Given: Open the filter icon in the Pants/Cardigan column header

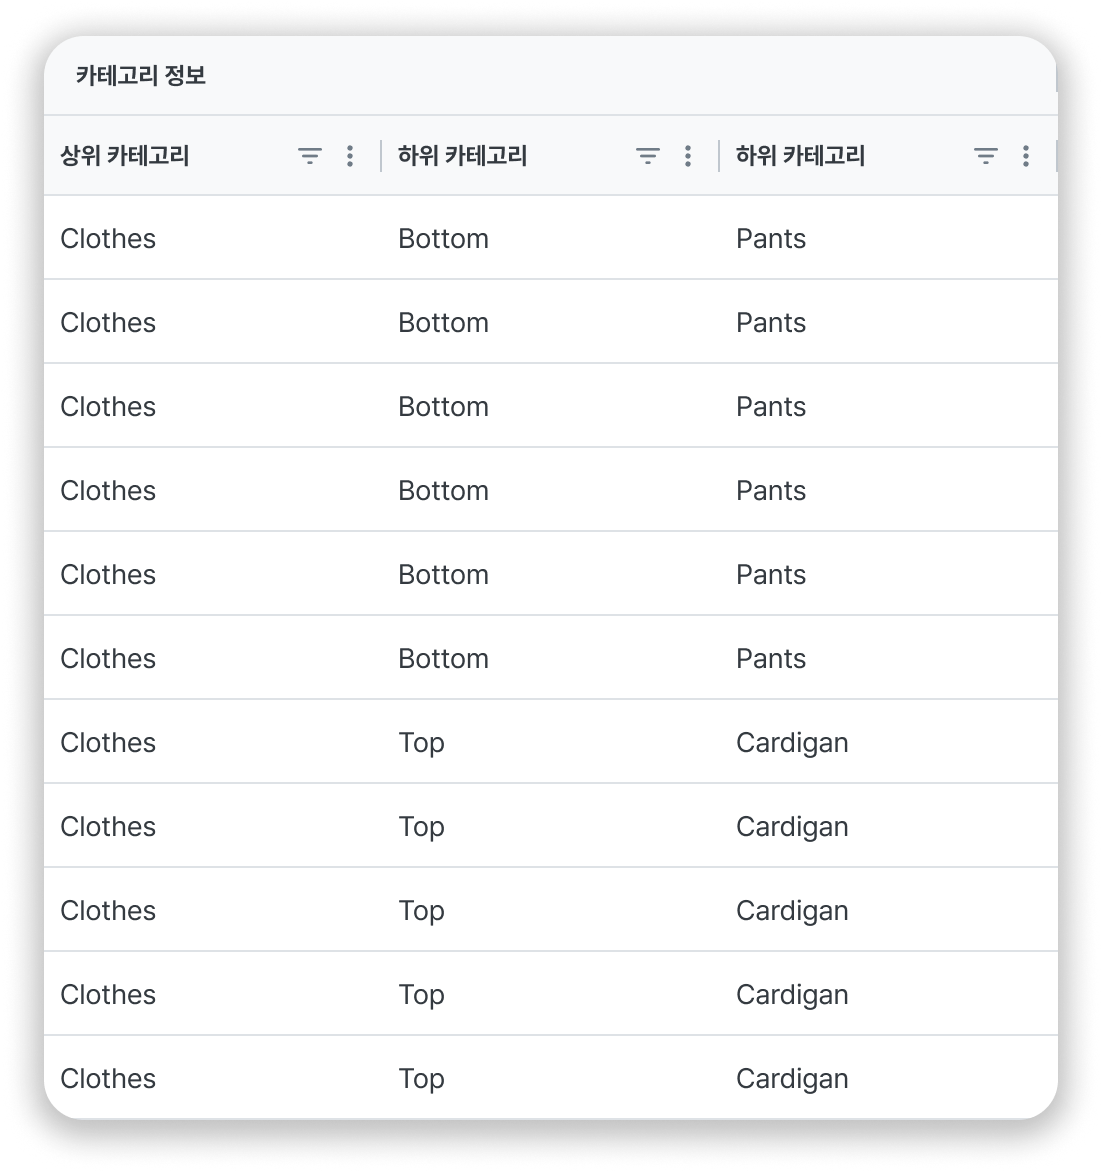Looking at the screenshot, I should [x=985, y=155].
